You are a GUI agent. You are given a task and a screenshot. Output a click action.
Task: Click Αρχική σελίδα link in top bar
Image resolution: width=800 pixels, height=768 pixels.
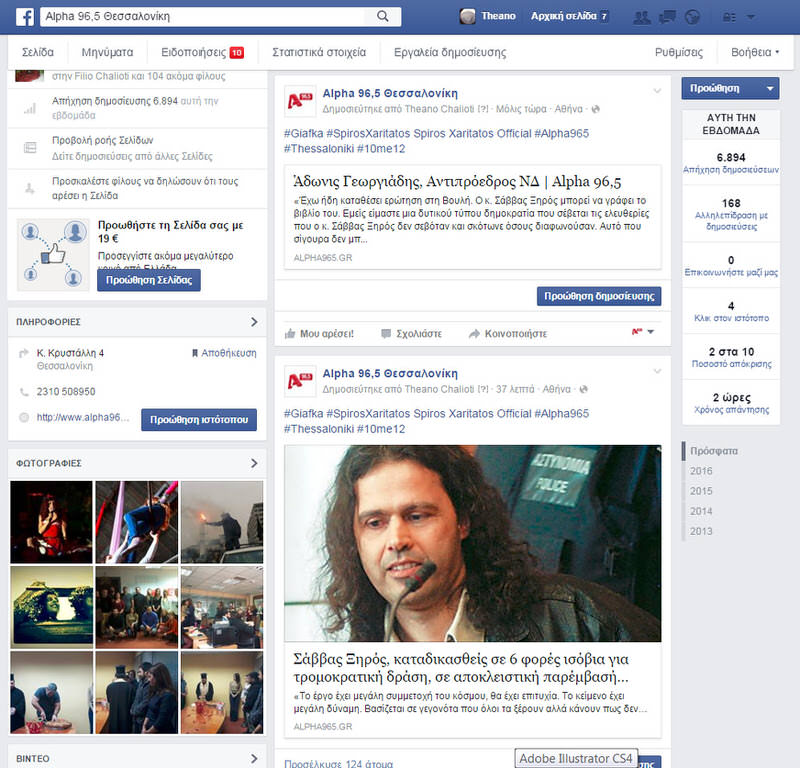563,16
